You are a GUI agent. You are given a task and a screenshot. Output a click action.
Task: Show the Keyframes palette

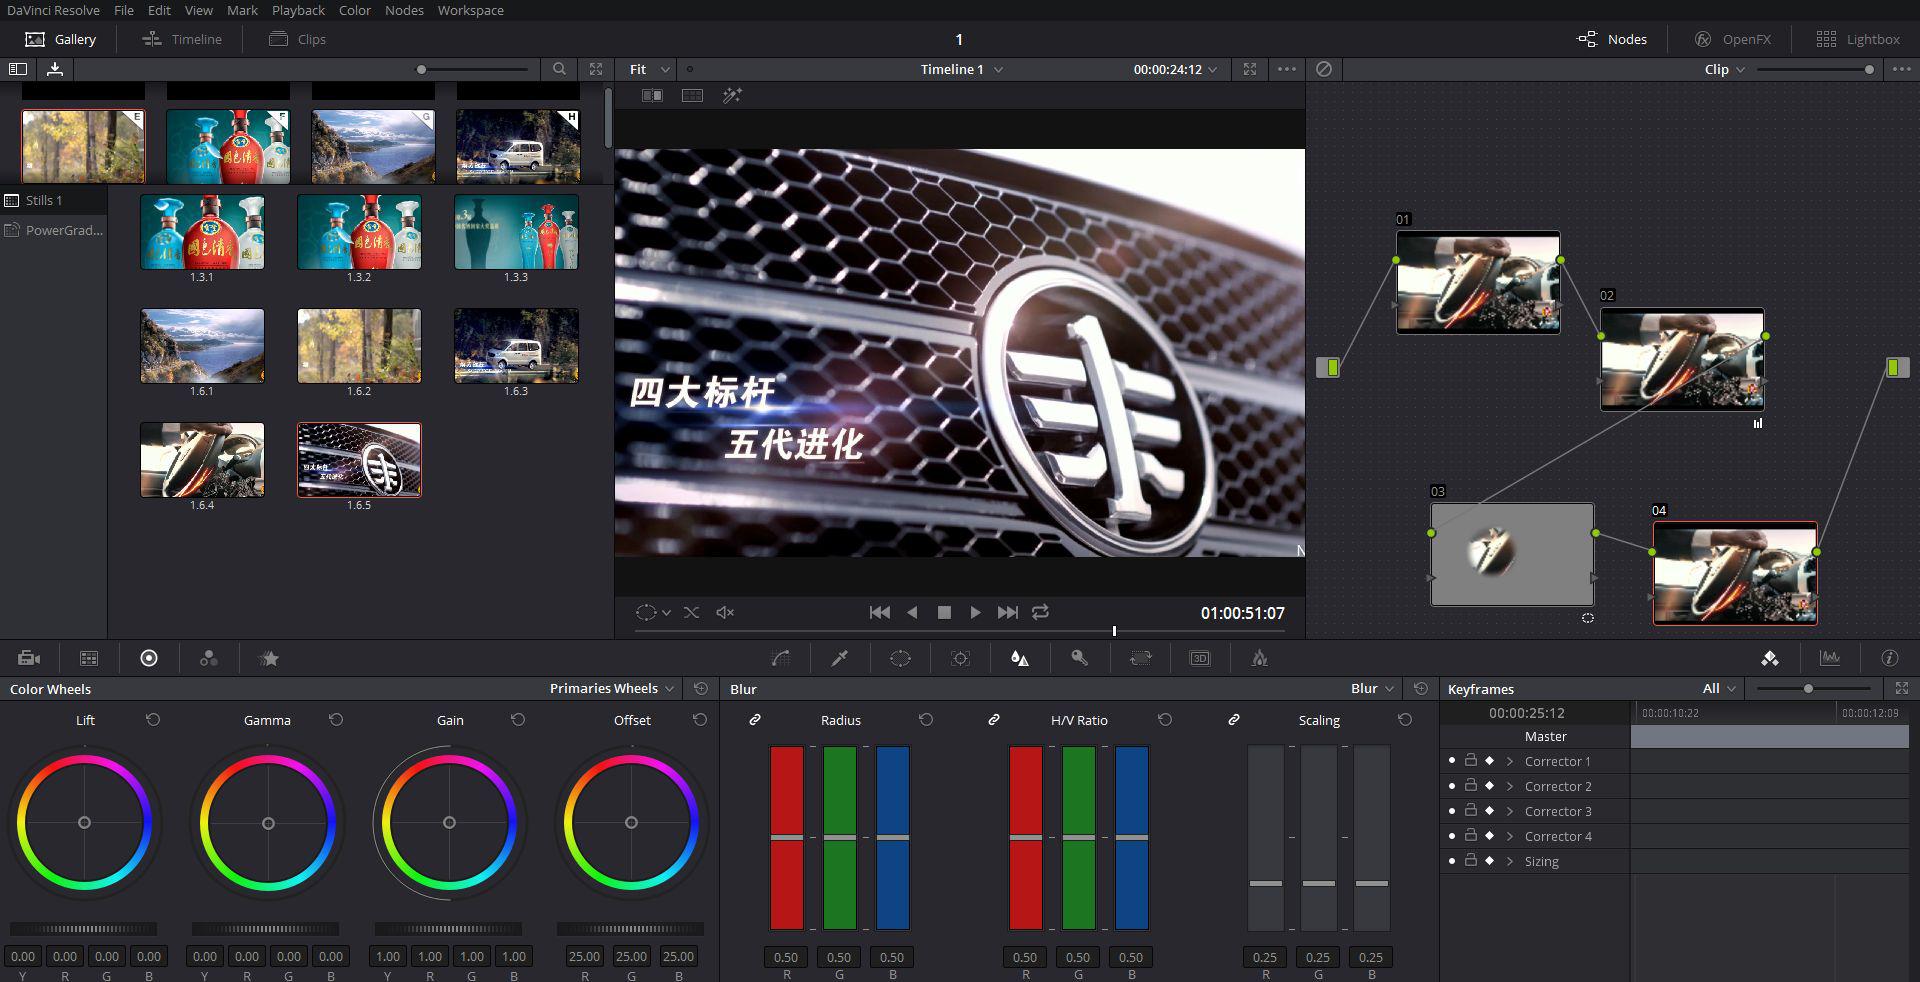(x=1770, y=658)
